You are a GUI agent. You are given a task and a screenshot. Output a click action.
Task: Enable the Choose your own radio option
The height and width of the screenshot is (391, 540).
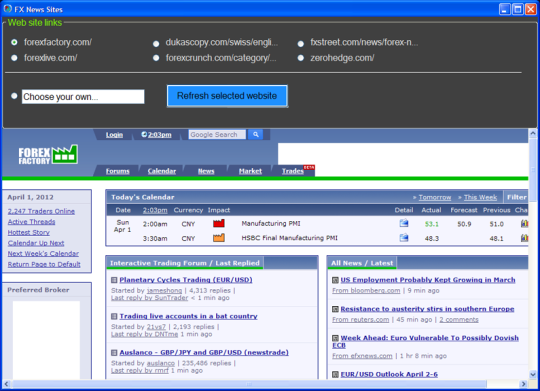(14, 96)
